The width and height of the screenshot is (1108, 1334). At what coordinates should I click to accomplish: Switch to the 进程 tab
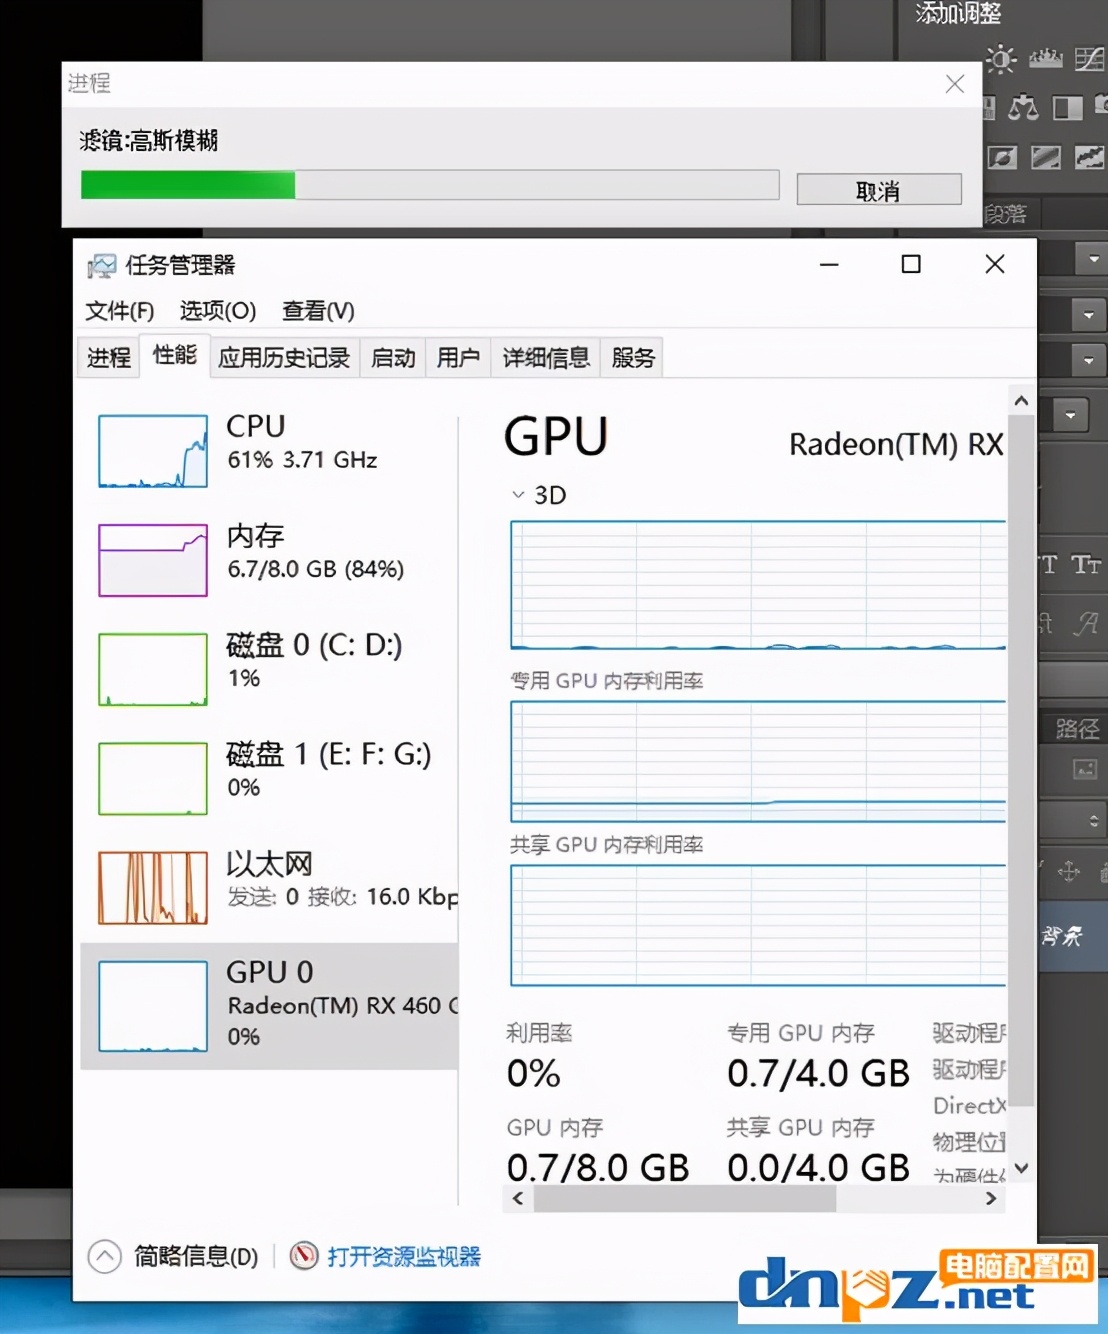108,358
